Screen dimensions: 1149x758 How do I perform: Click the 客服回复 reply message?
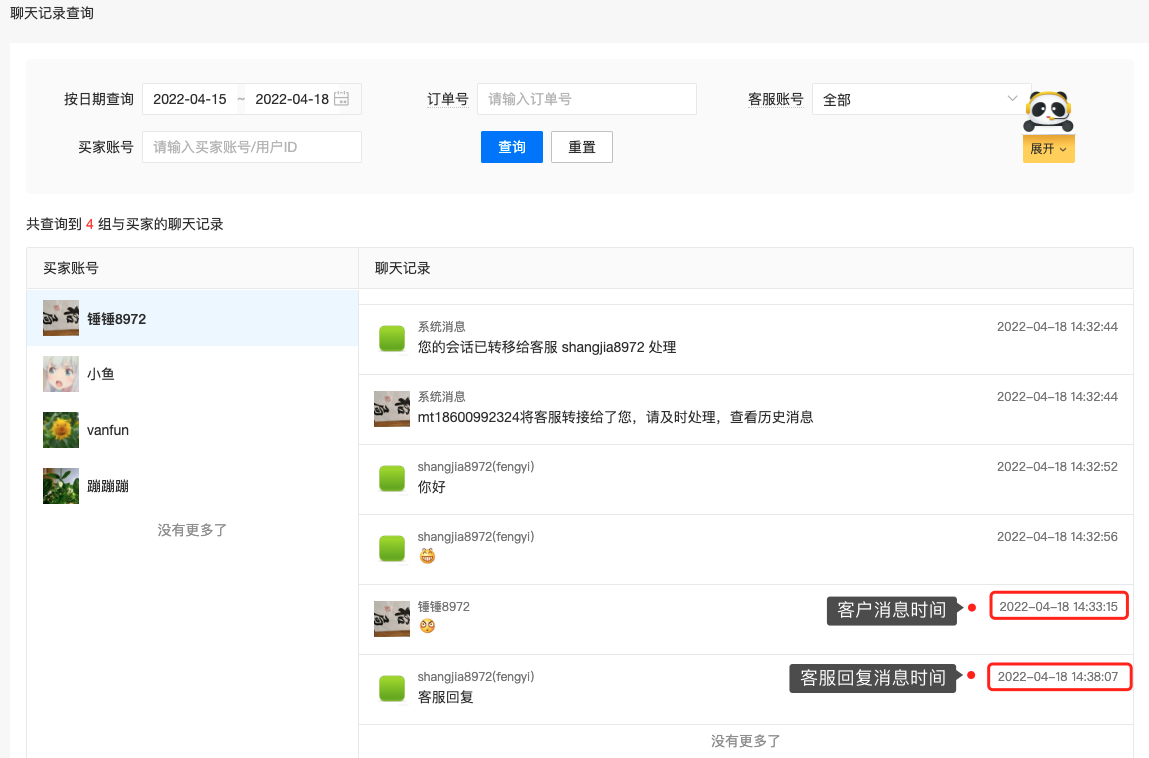[x=446, y=697]
